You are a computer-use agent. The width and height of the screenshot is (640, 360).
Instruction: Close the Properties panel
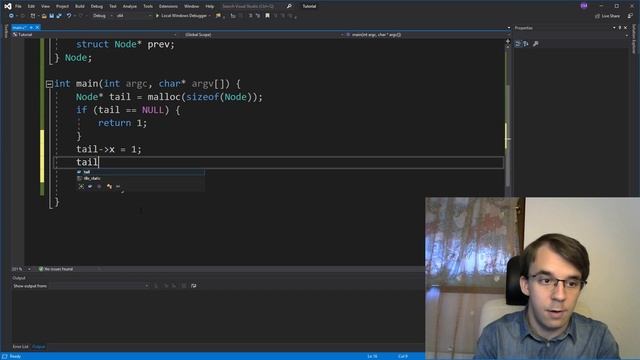point(625,28)
